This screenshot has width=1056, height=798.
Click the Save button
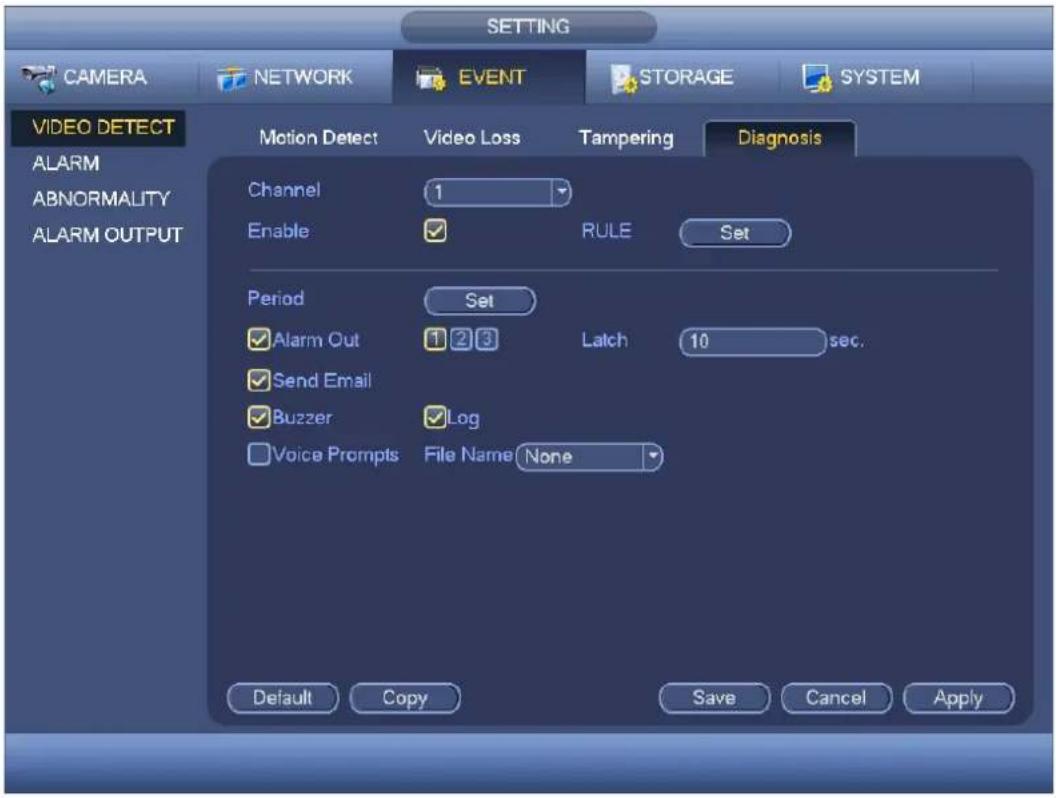tap(714, 698)
